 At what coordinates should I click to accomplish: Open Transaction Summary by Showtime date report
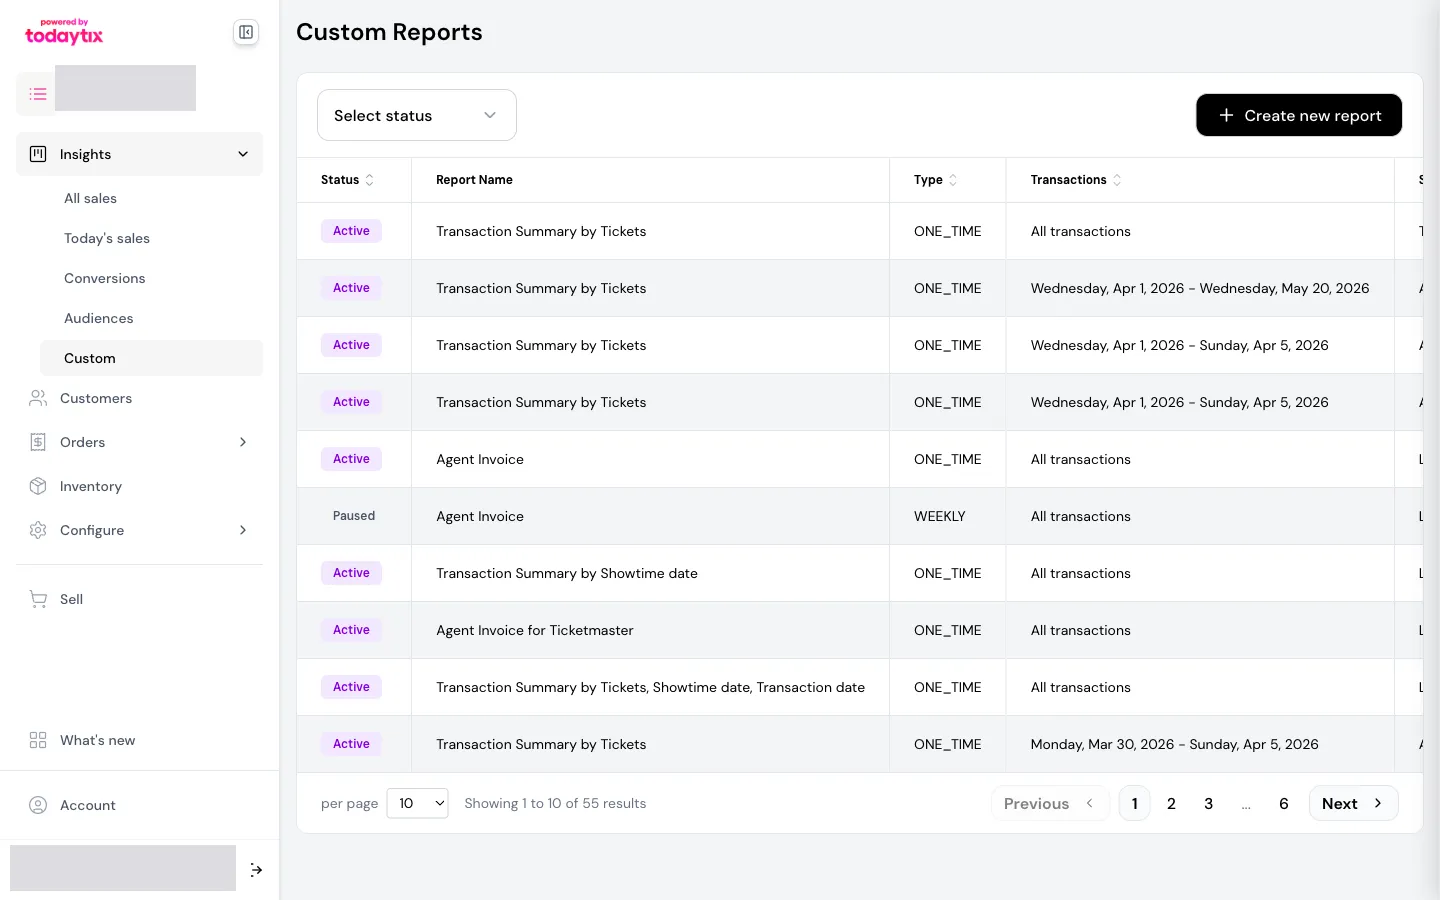[x=567, y=573]
